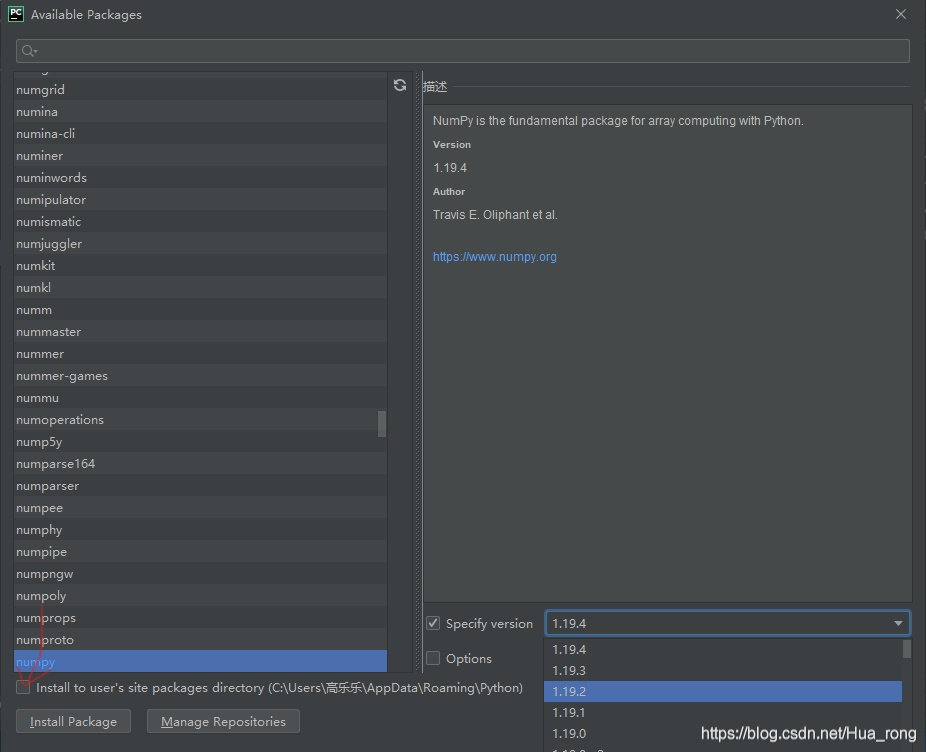Viewport: 926px width, 752px height.
Task: Select the numpoly package
Action: coord(200,596)
